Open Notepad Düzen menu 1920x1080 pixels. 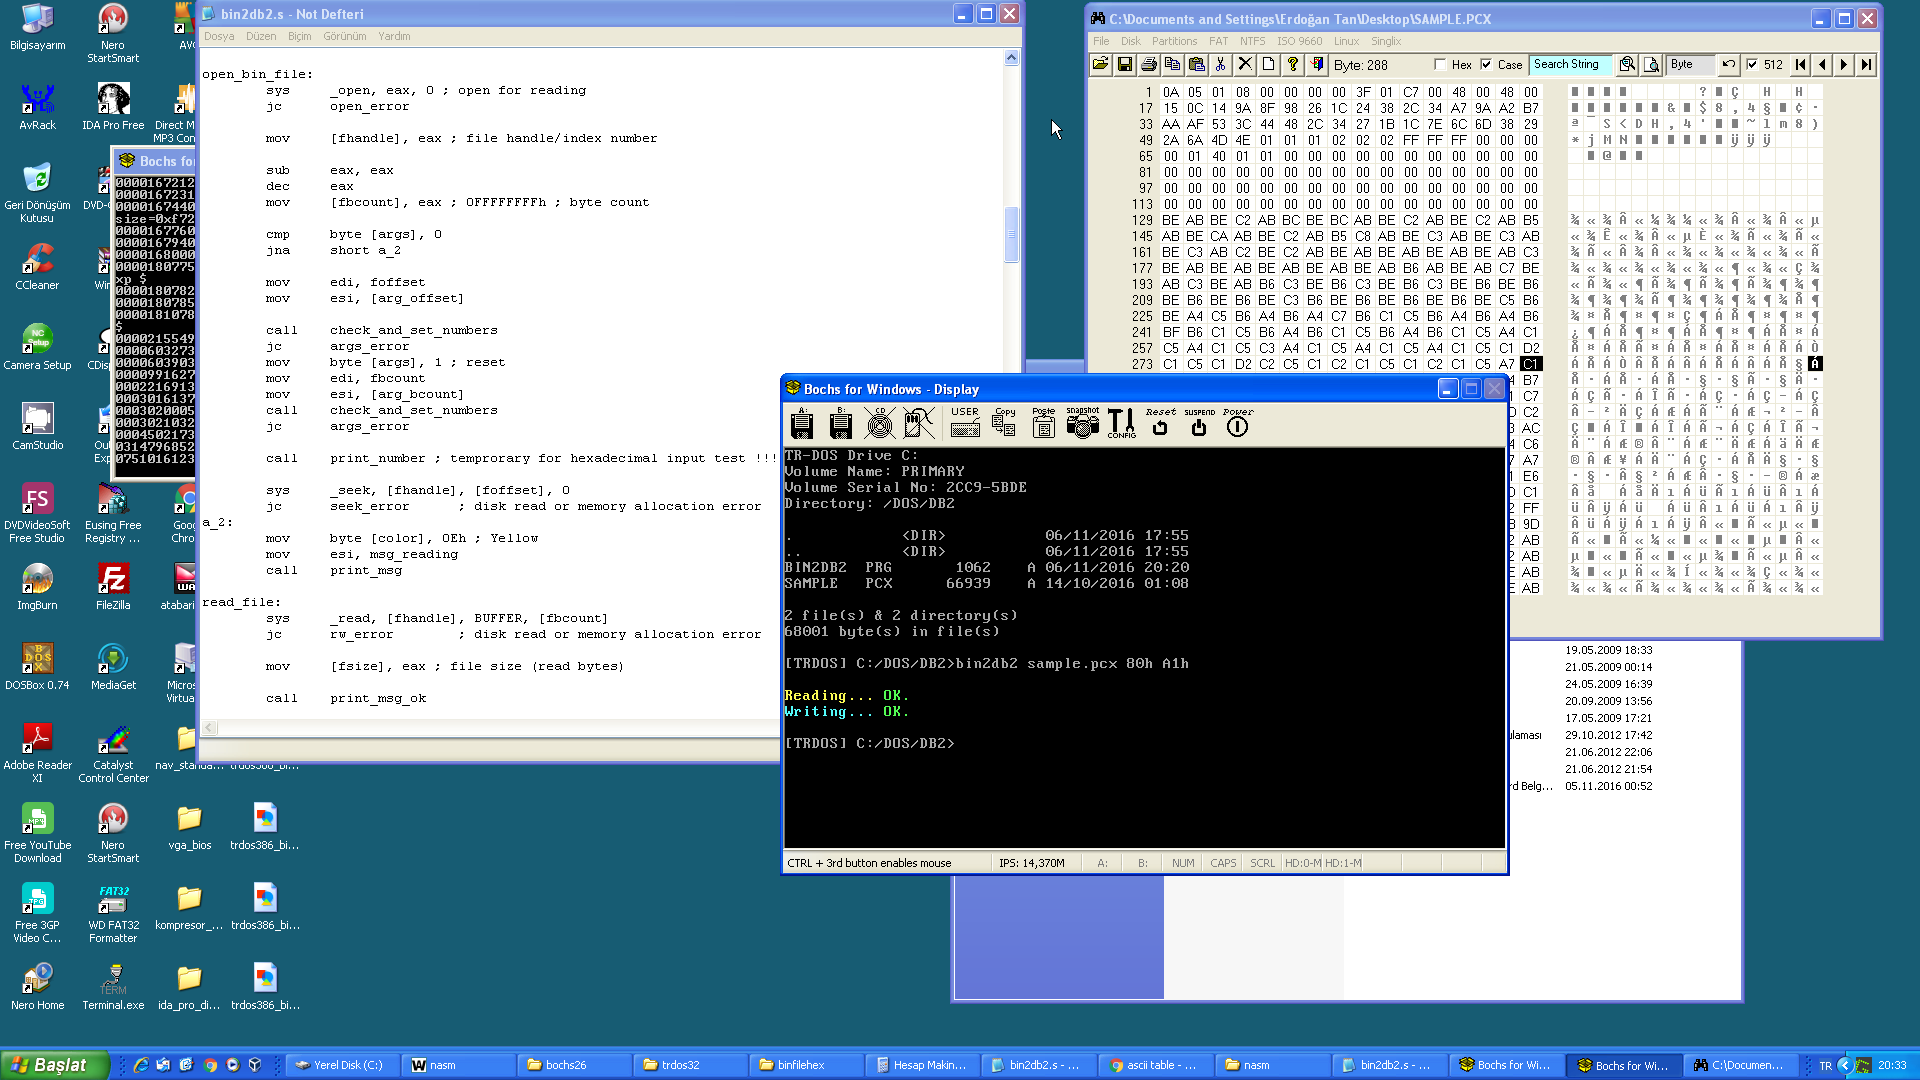point(261,36)
